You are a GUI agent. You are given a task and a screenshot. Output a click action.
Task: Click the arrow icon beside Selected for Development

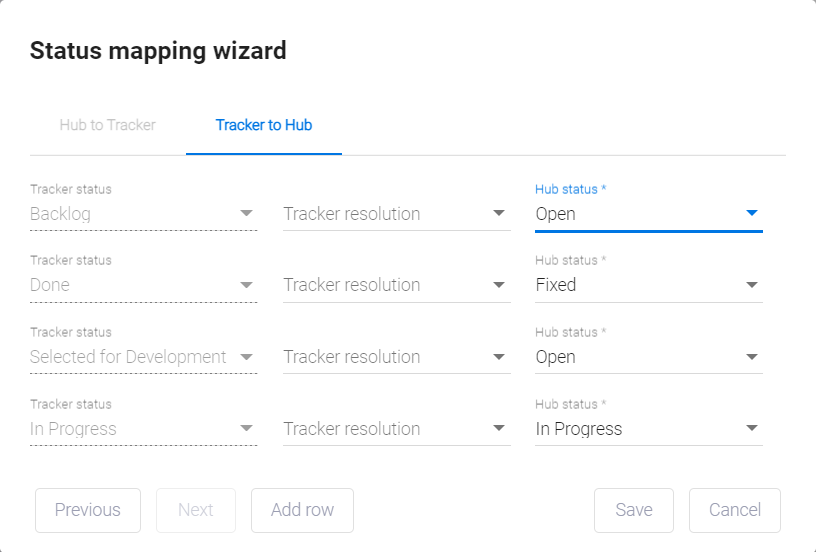[246, 357]
